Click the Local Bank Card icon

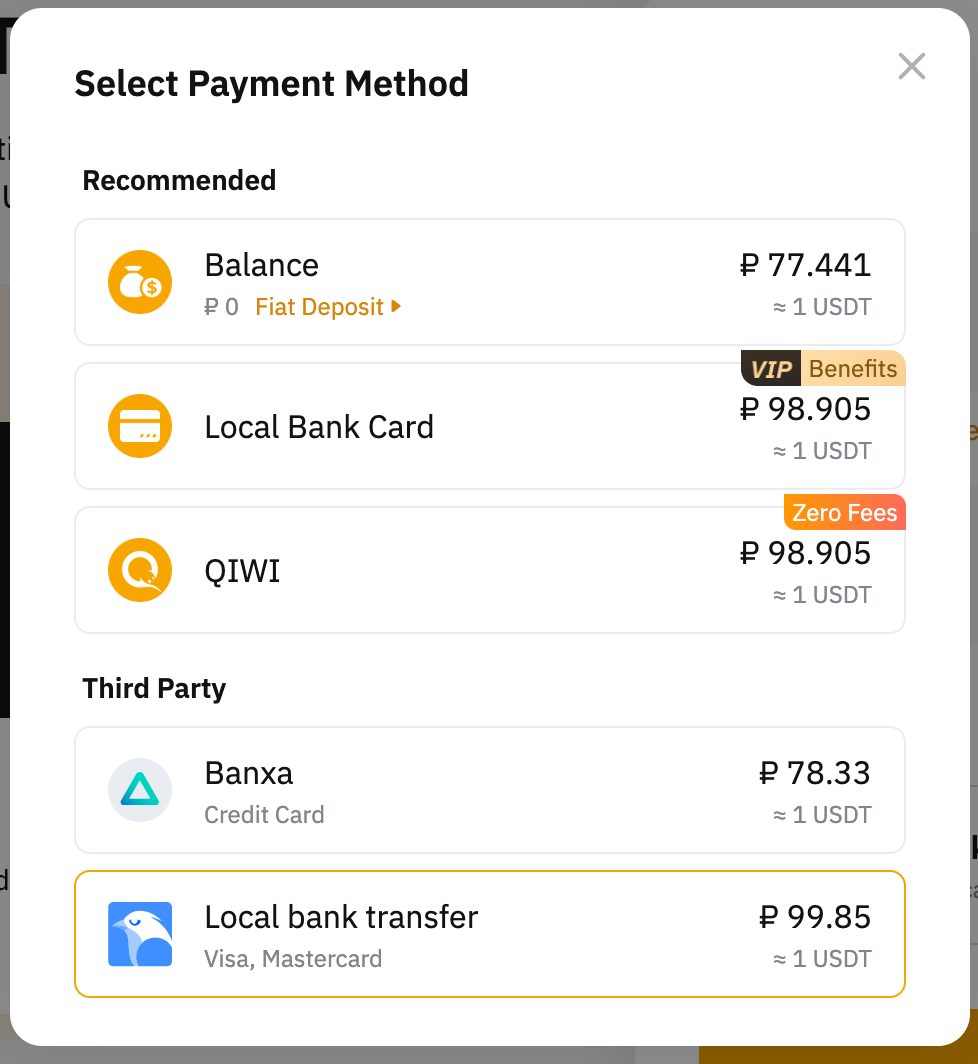(x=140, y=426)
